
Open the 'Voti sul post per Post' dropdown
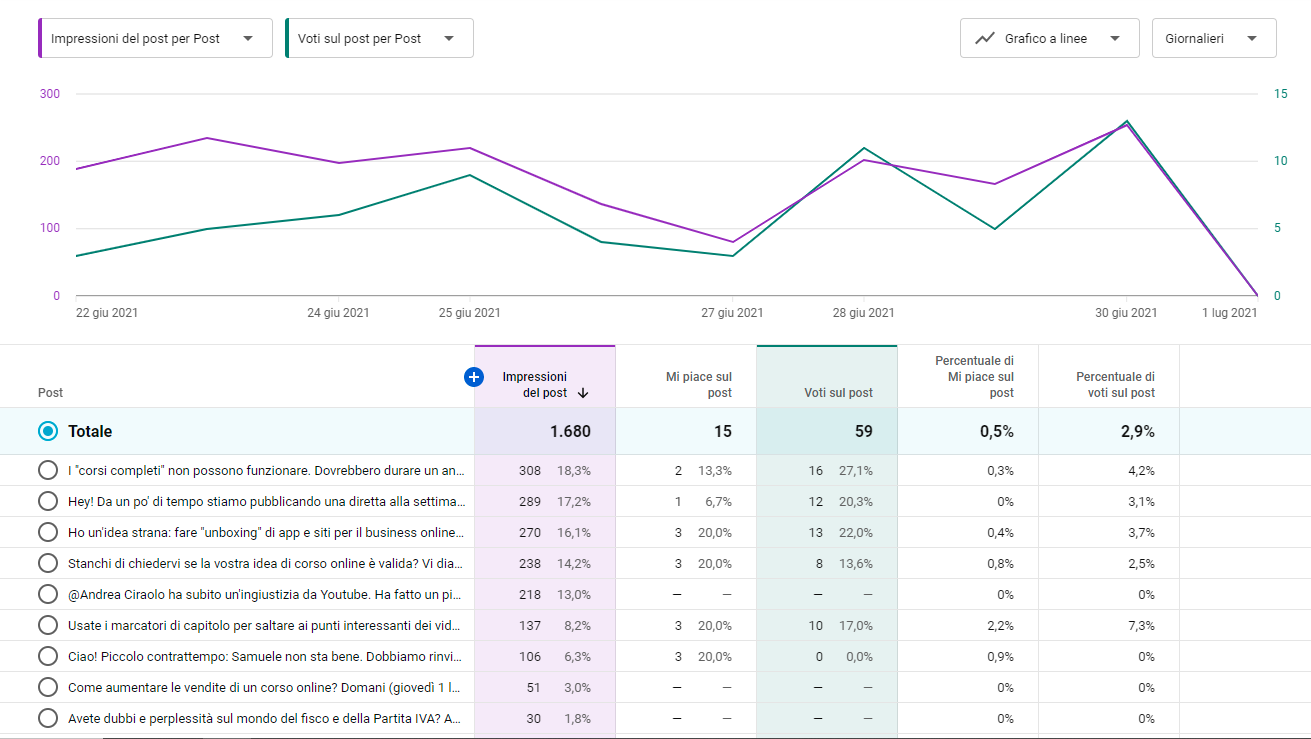click(x=379, y=38)
